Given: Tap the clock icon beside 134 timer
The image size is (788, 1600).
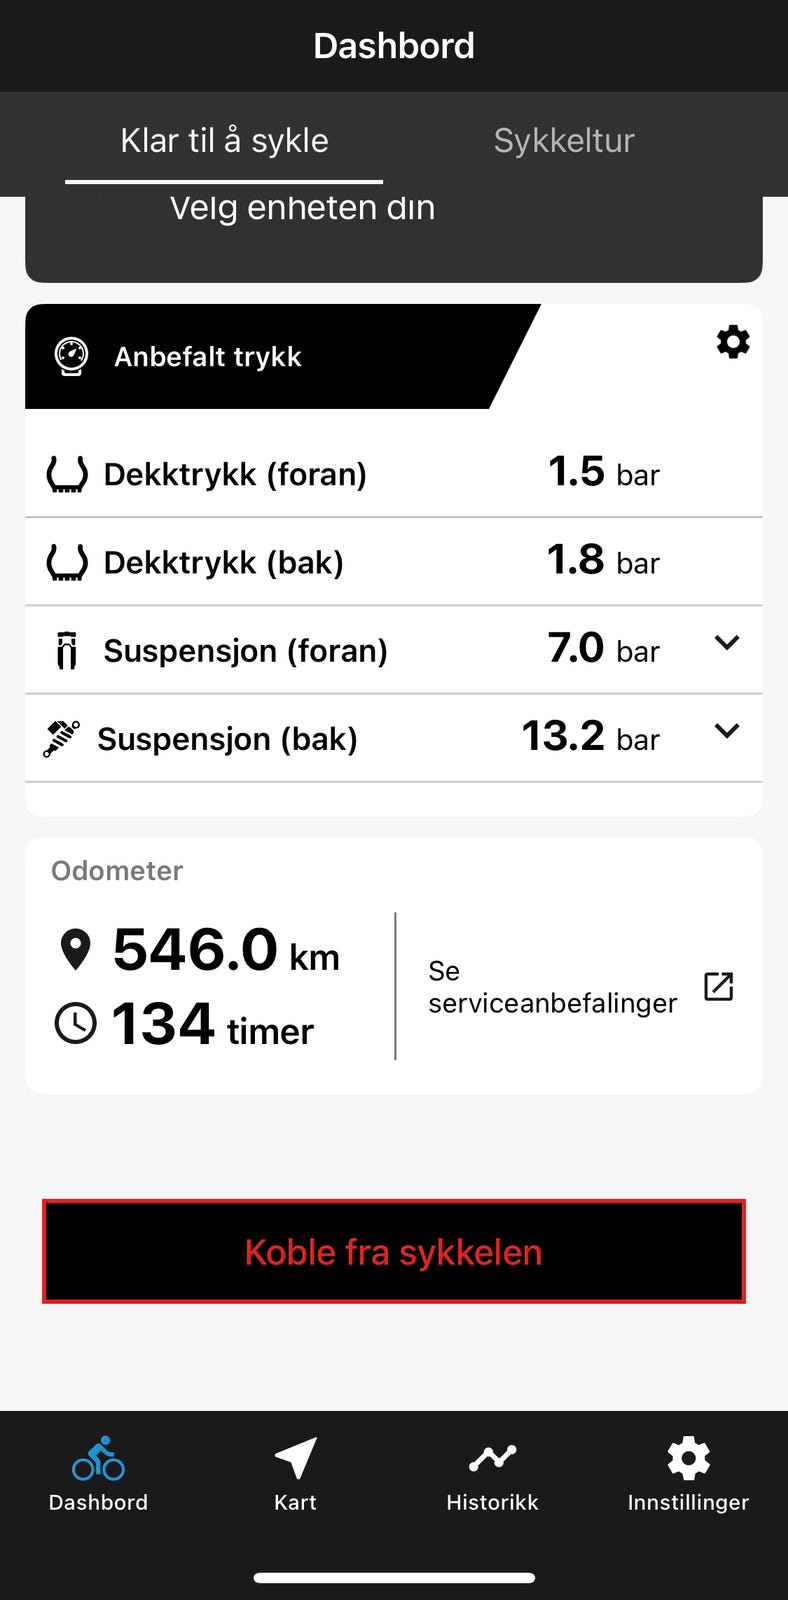Looking at the screenshot, I should [76, 1024].
